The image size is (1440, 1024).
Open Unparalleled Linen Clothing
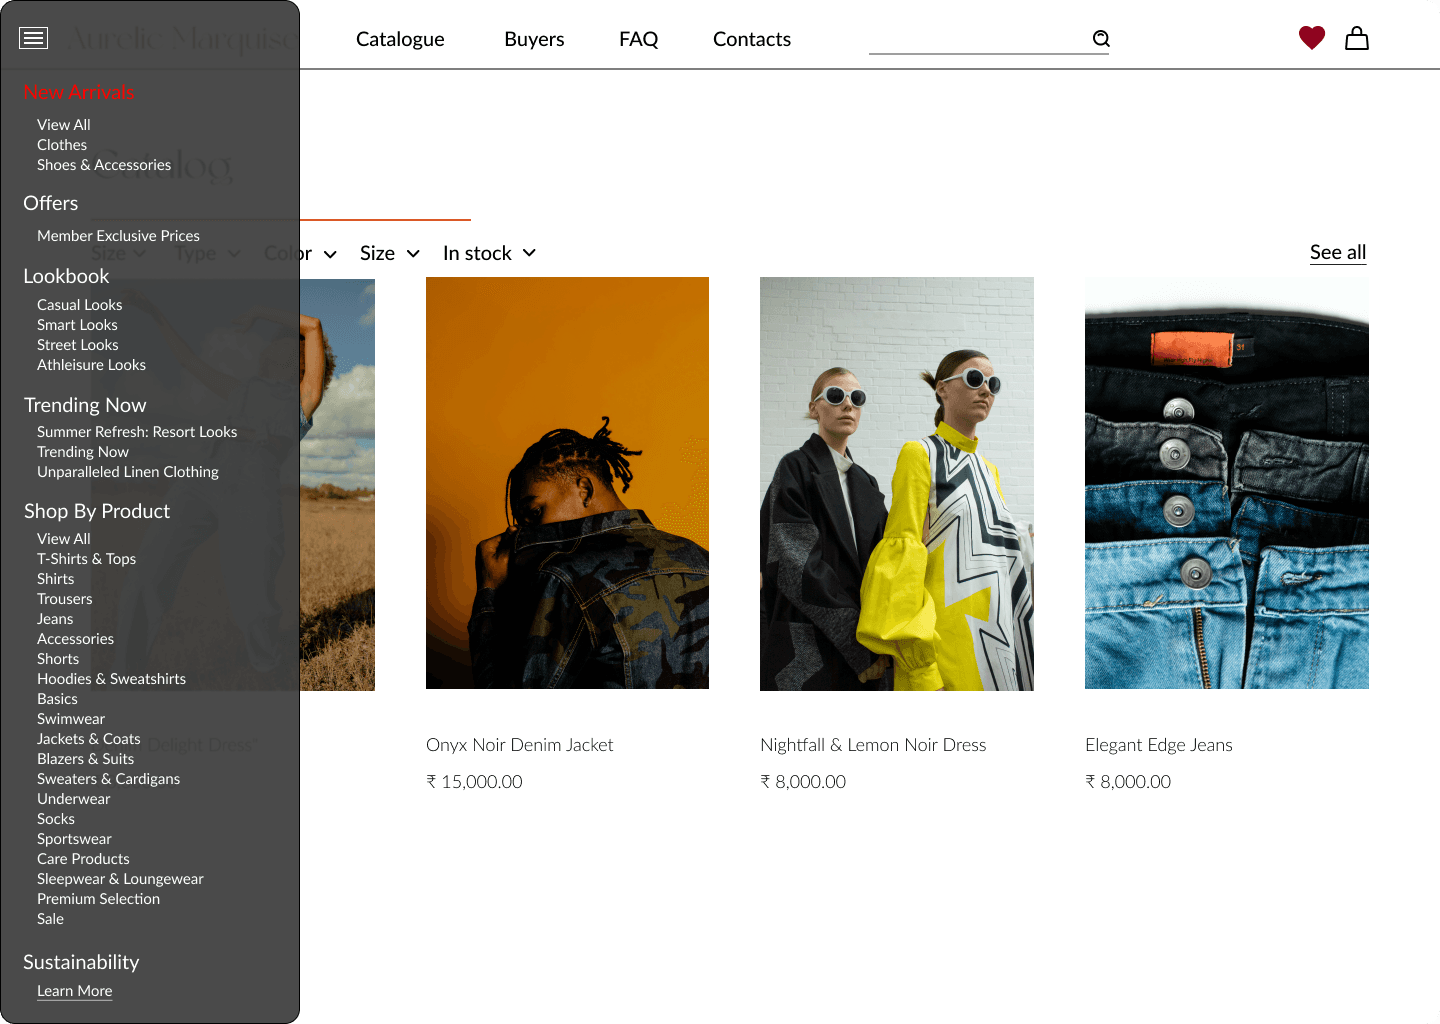[128, 472]
